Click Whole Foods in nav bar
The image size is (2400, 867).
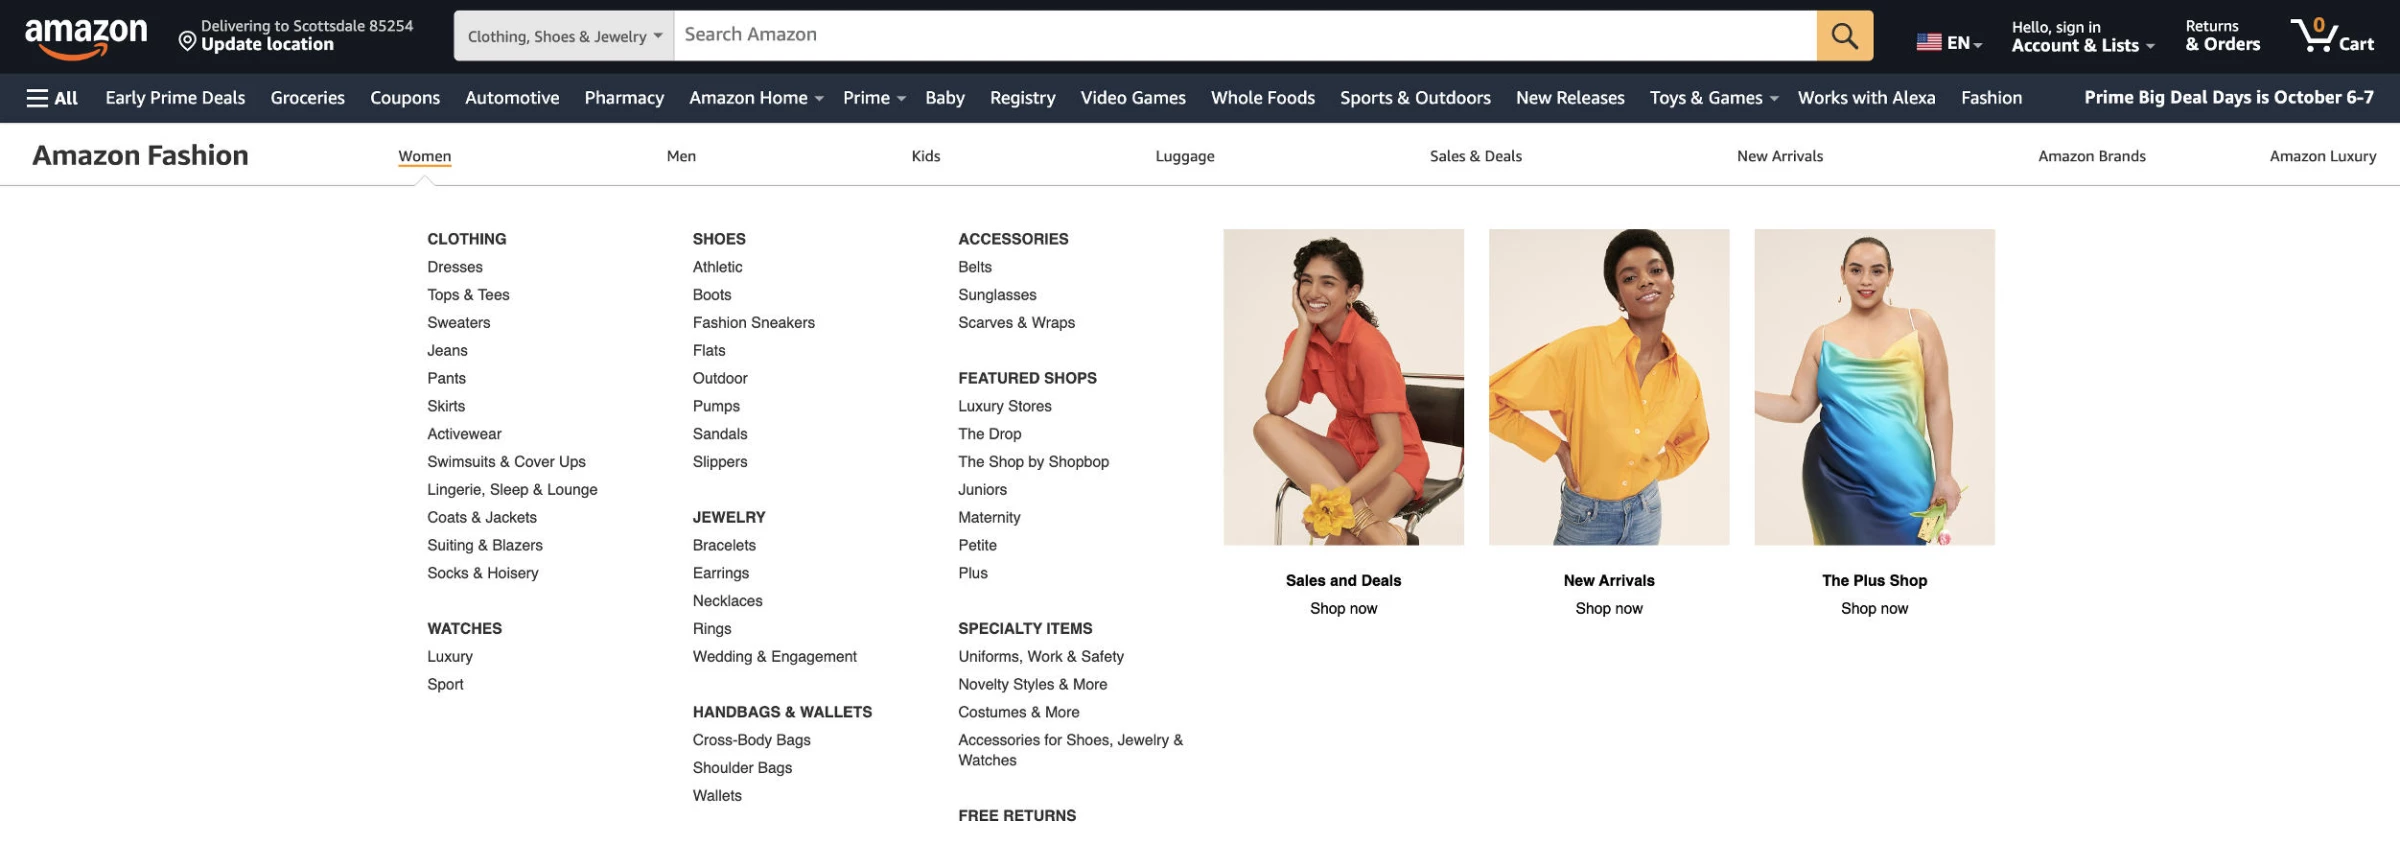[1262, 98]
